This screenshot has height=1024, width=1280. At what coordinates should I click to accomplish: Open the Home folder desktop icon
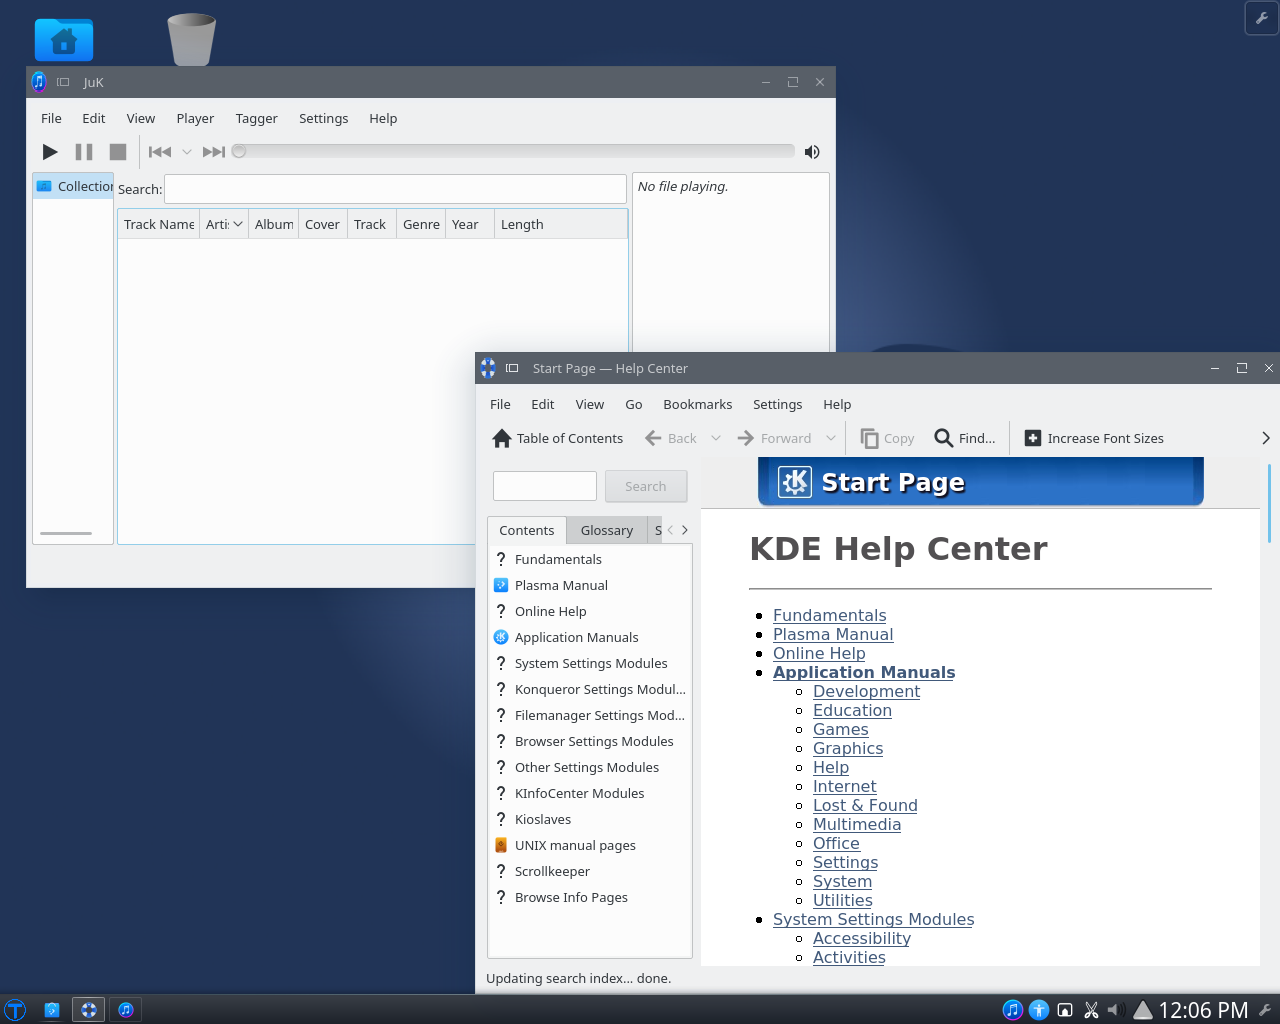(64, 40)
